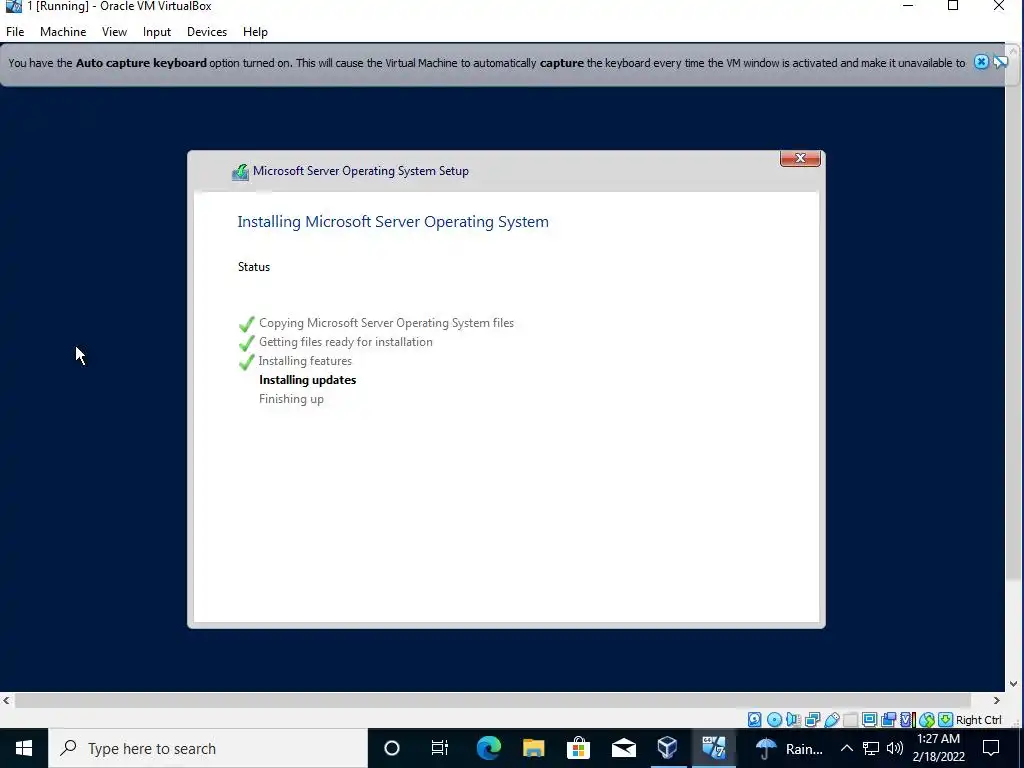The height and width of the screenshot is (768, 1024).
Task: Click the mouse integration status icon
Action: click(926, 720)
